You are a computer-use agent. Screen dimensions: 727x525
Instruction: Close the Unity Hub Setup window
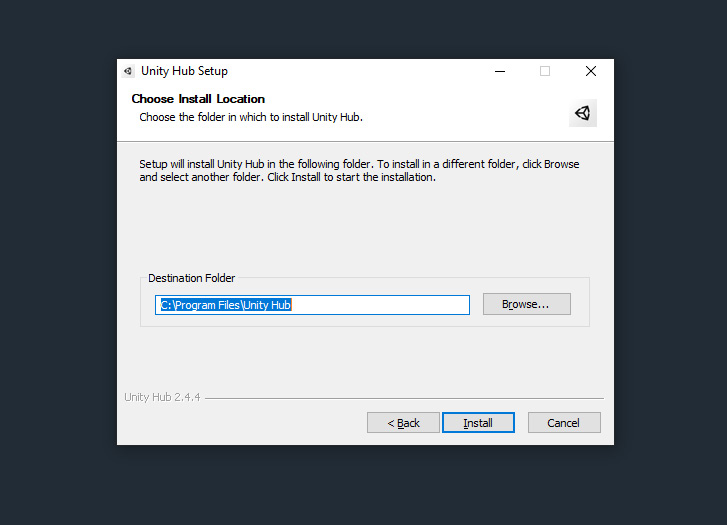pos(591,71)
